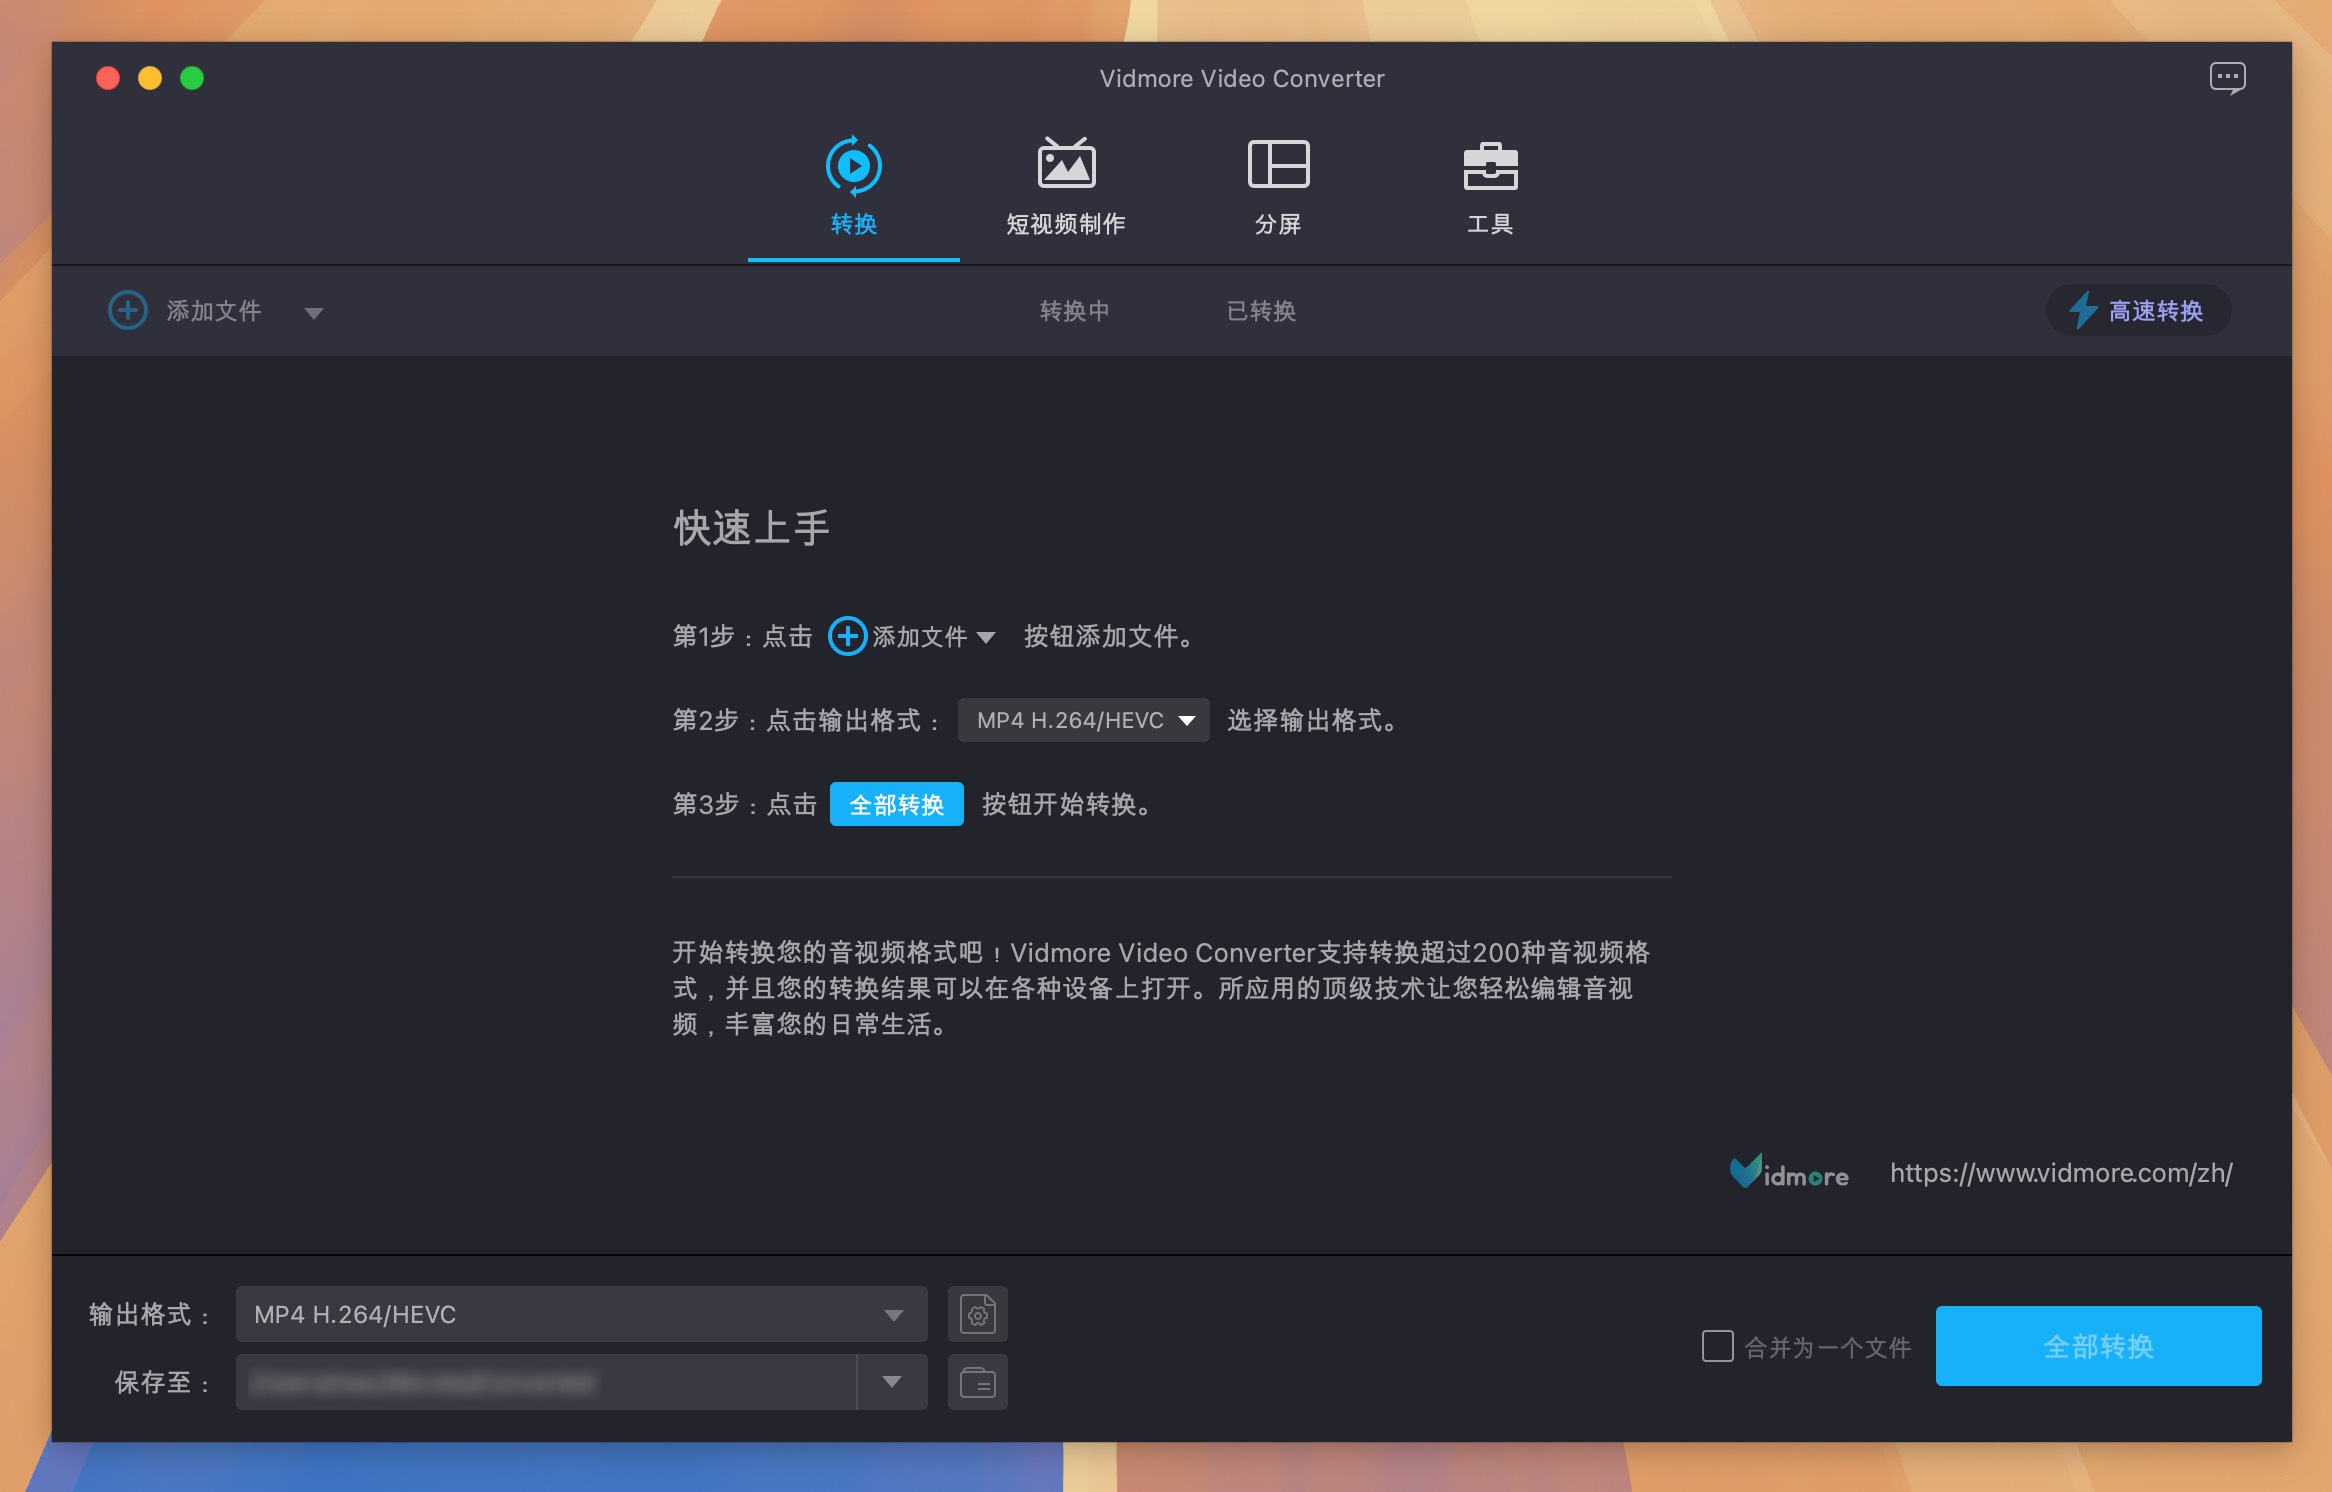
Task: Start conversion with big 全部转换 button
Action: pyautogui.click(x=2098, y=1346)
